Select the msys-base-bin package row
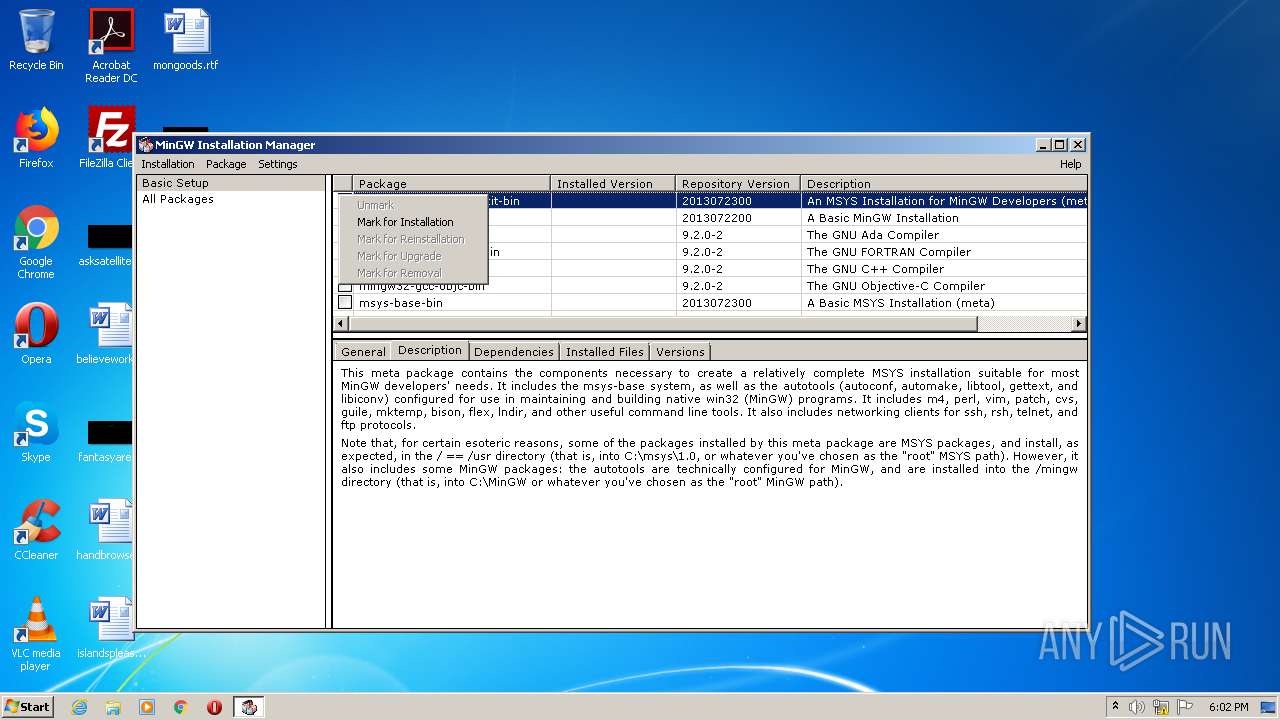1280x720 pixels. point(710,303)
